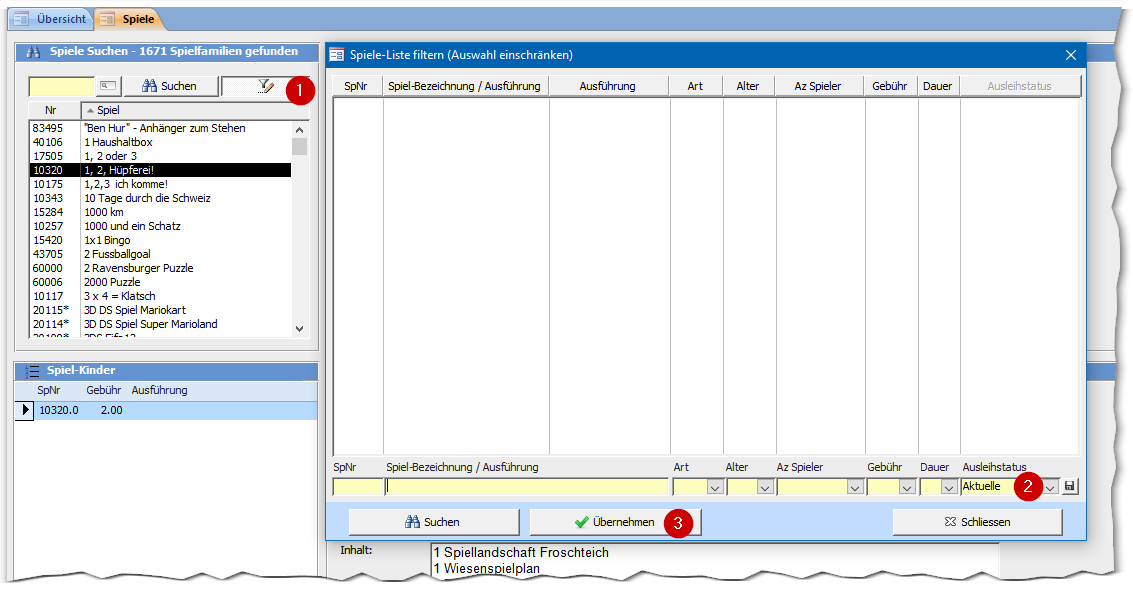Image resolution: width=1133 pixels, height=592 pixels.
Task: Click the SpNr column header in filter results
Action: pos(357,86)
